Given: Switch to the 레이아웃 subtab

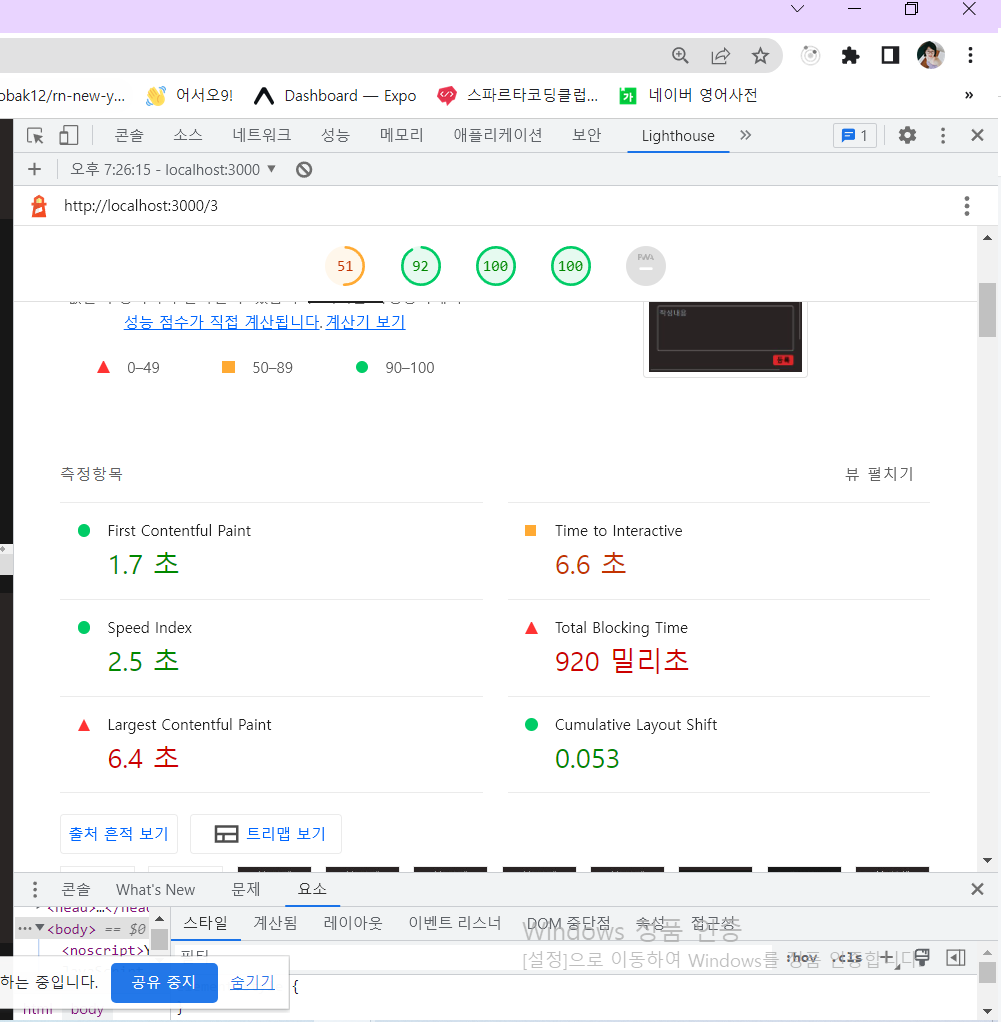Looking at the screenshot, I should [x=353, y=923].
